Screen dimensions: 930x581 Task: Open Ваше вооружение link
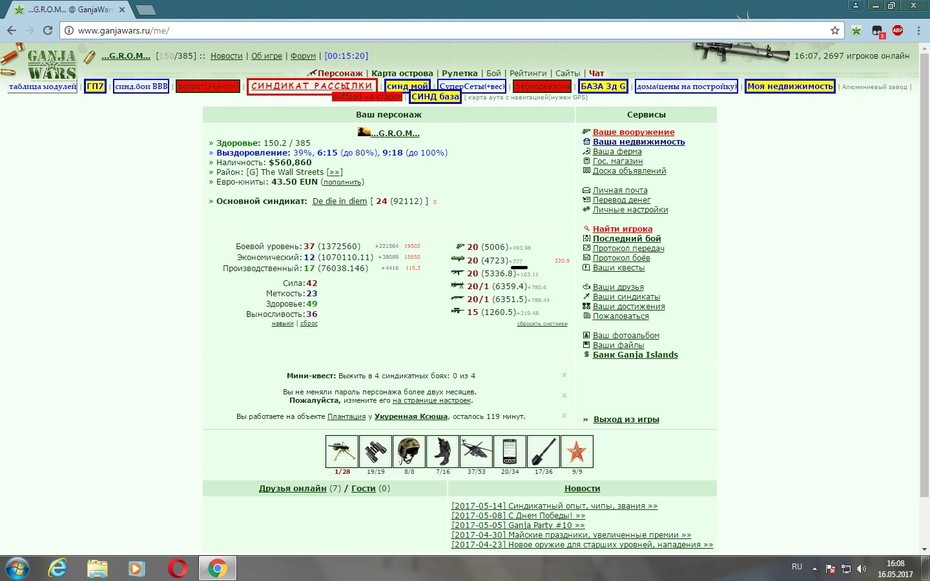point(633,132)
